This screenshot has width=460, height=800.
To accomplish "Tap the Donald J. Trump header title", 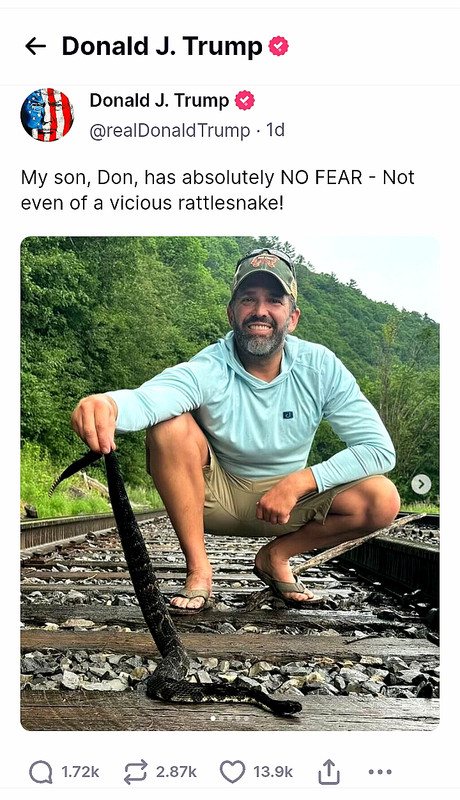I will point(162,46).
